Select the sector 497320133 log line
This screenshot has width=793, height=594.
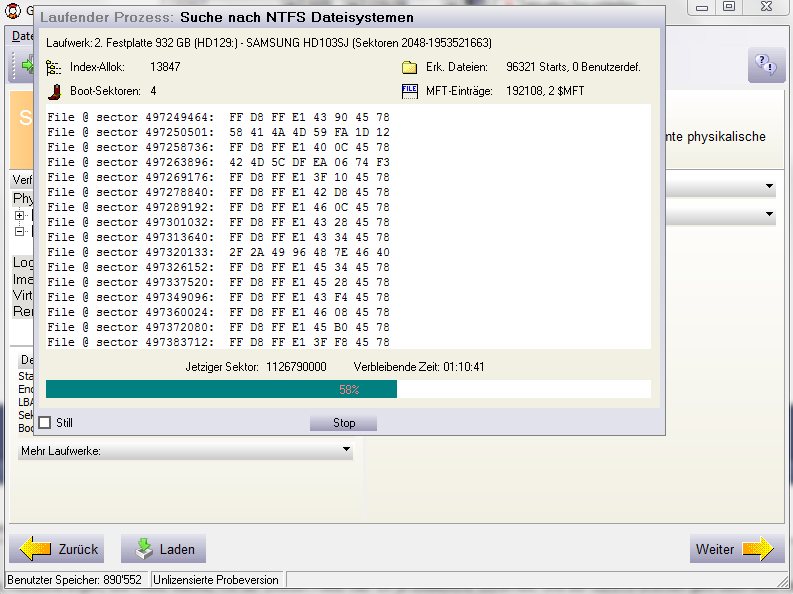tap(219, 252)
